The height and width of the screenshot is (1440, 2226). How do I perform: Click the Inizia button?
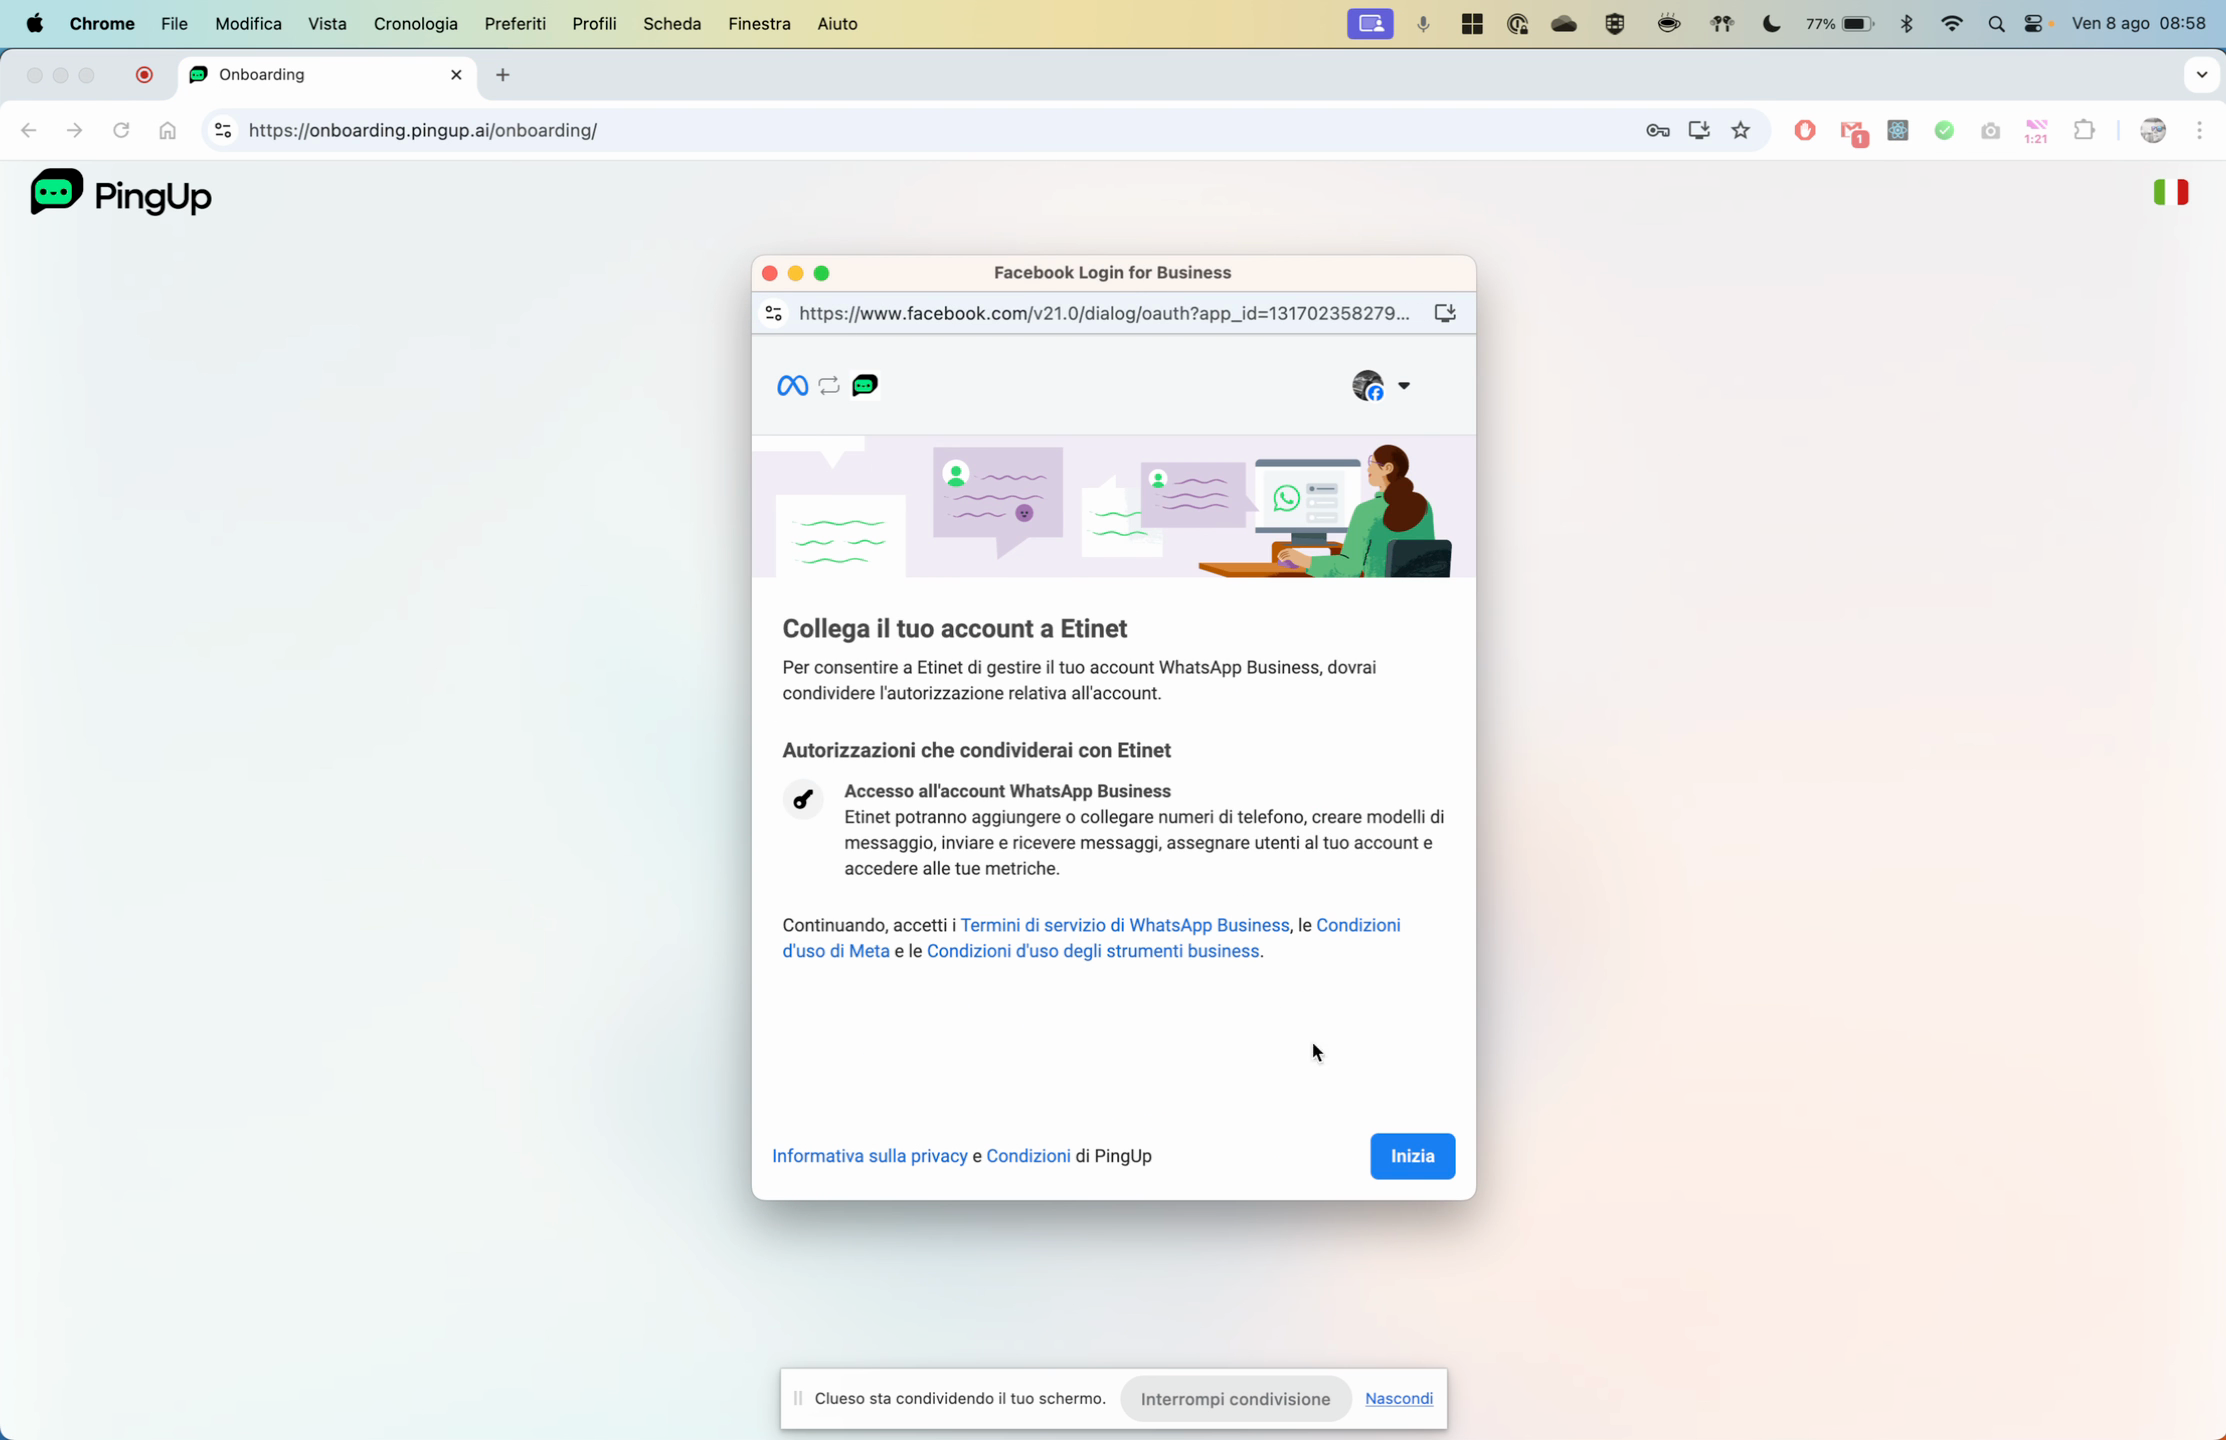tap(1412, 1156)
